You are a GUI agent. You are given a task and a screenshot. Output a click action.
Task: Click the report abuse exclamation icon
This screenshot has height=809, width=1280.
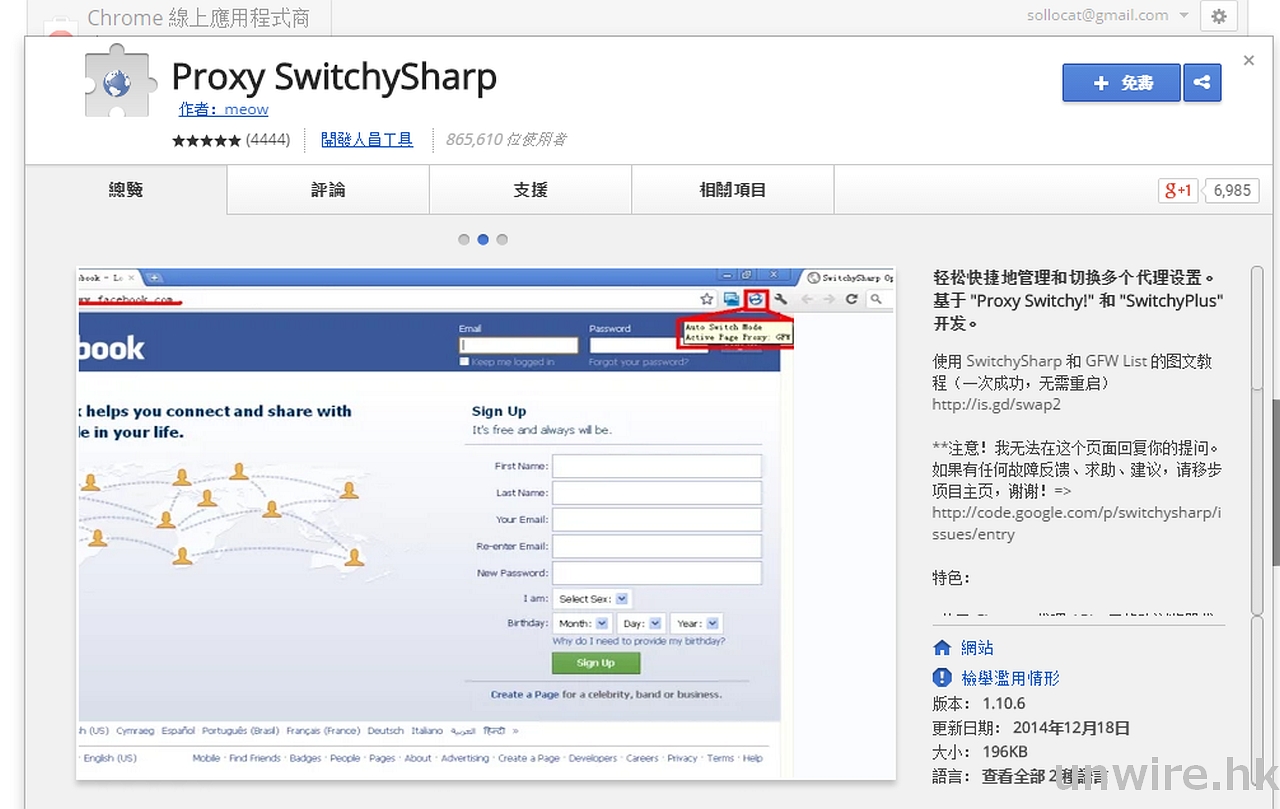pyautogui.click(x=942, y=678)
